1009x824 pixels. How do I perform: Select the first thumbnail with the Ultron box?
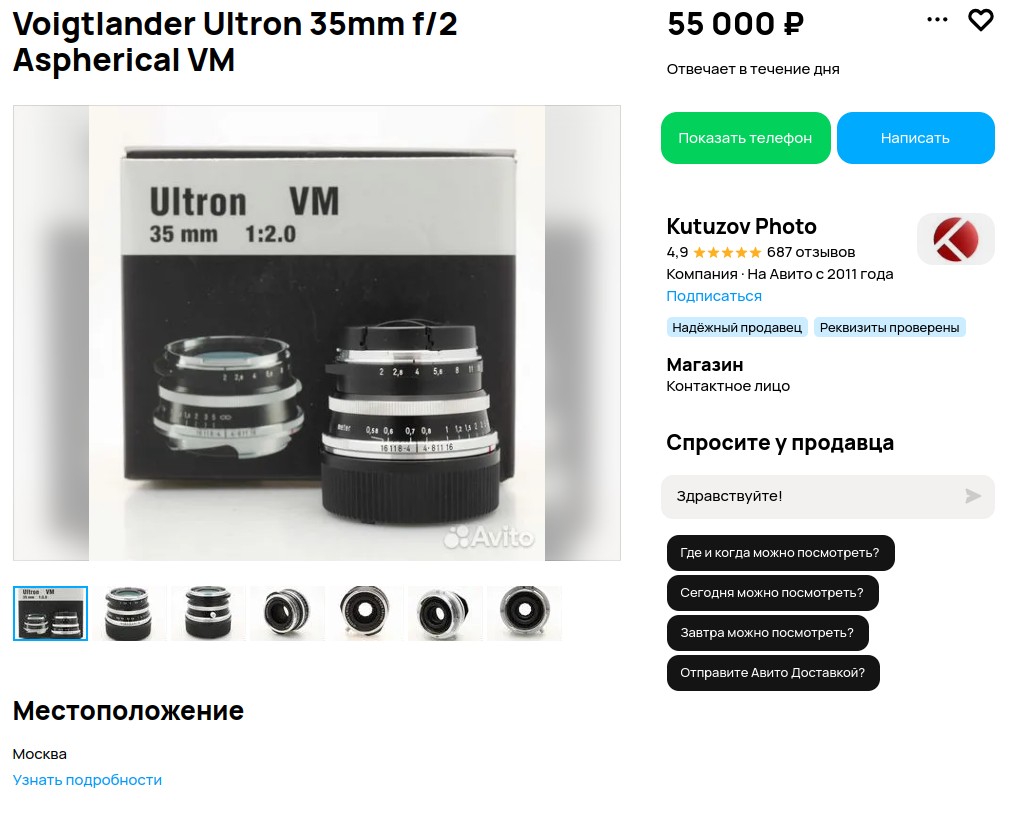pyautogui.click(x=50, y=613)
